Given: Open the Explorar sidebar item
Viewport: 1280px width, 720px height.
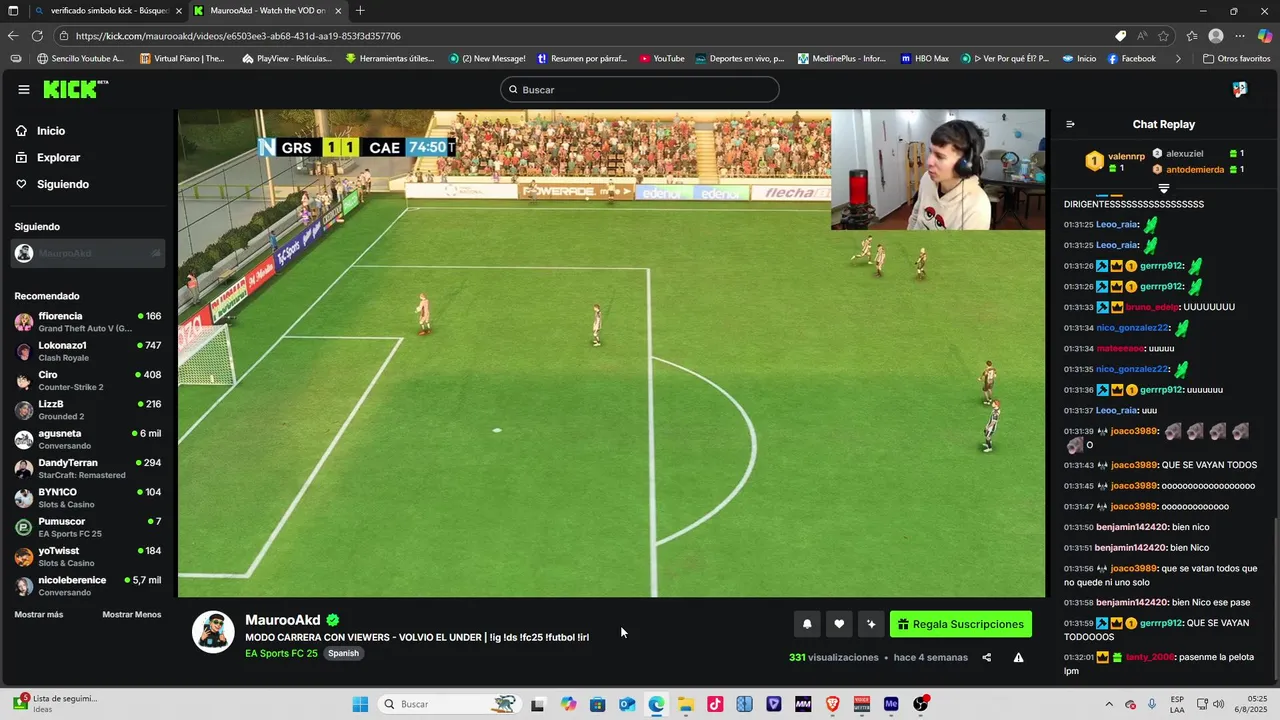Looking at the screenshot, I should [47, 158].
